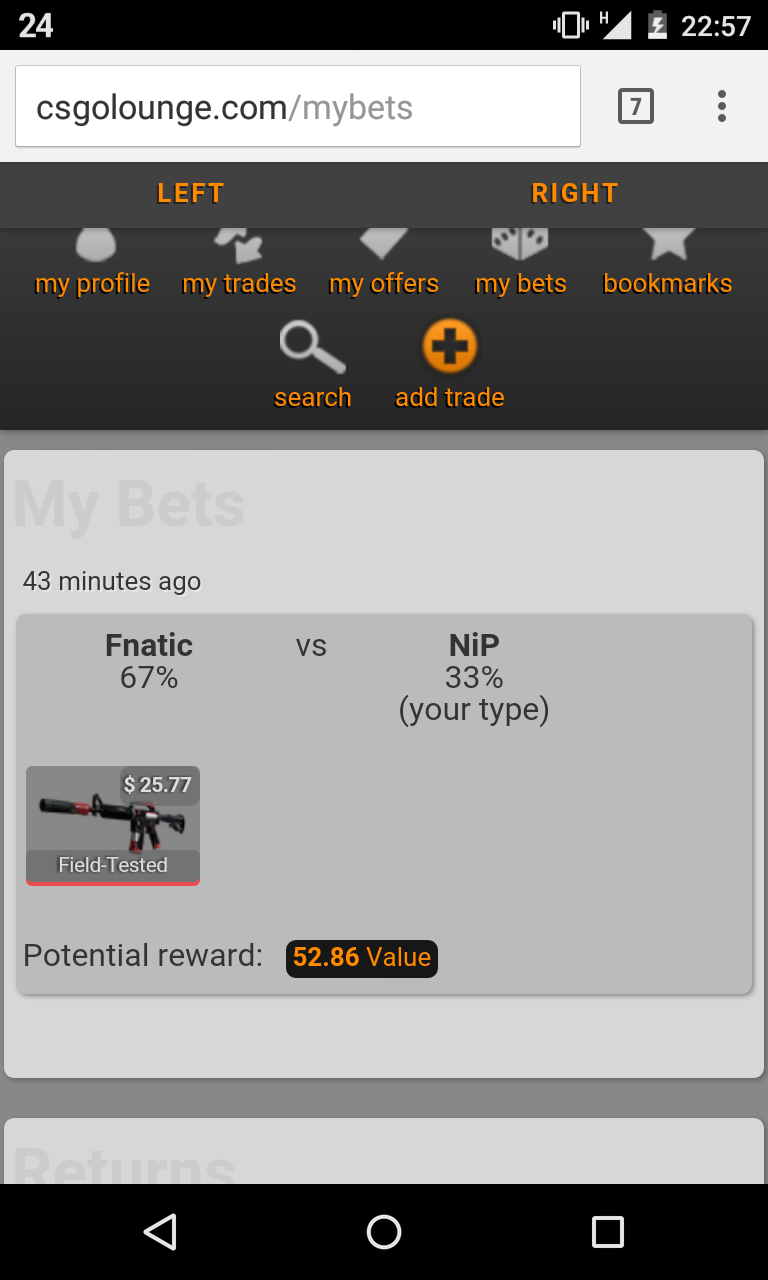Select the LEFT tab

(x=191, y=193)
